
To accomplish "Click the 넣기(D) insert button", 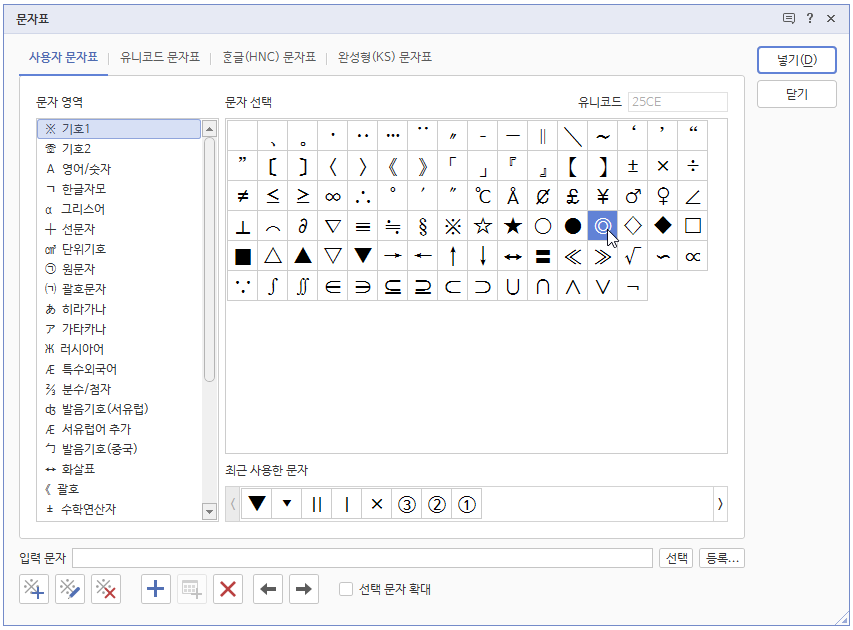I will (797, 60).
